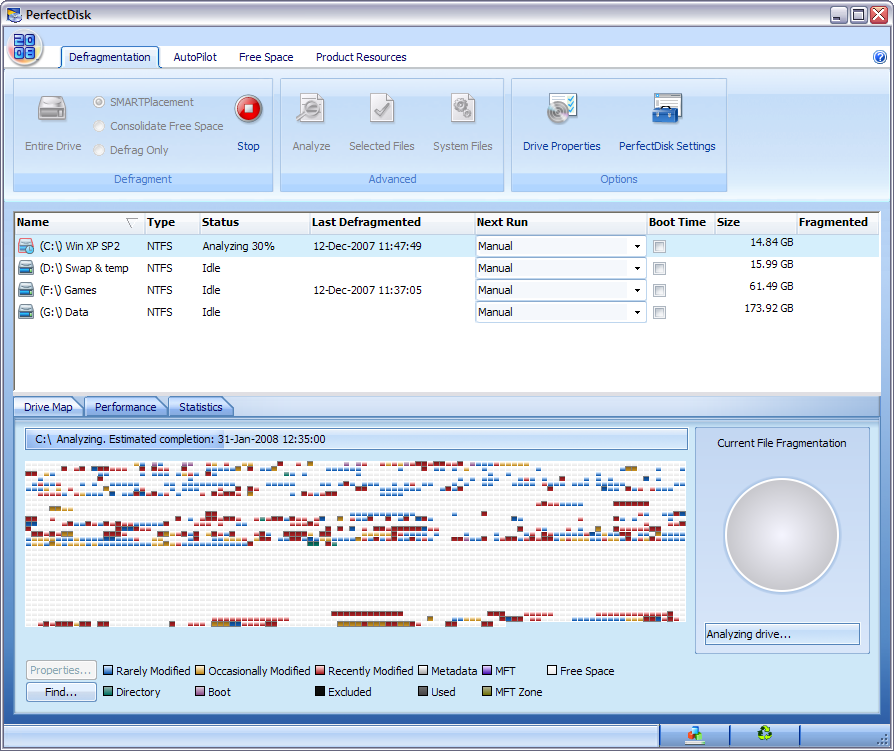Open the Statistics tab
This screenshot has height=751, width=894.
pos(201,407)
